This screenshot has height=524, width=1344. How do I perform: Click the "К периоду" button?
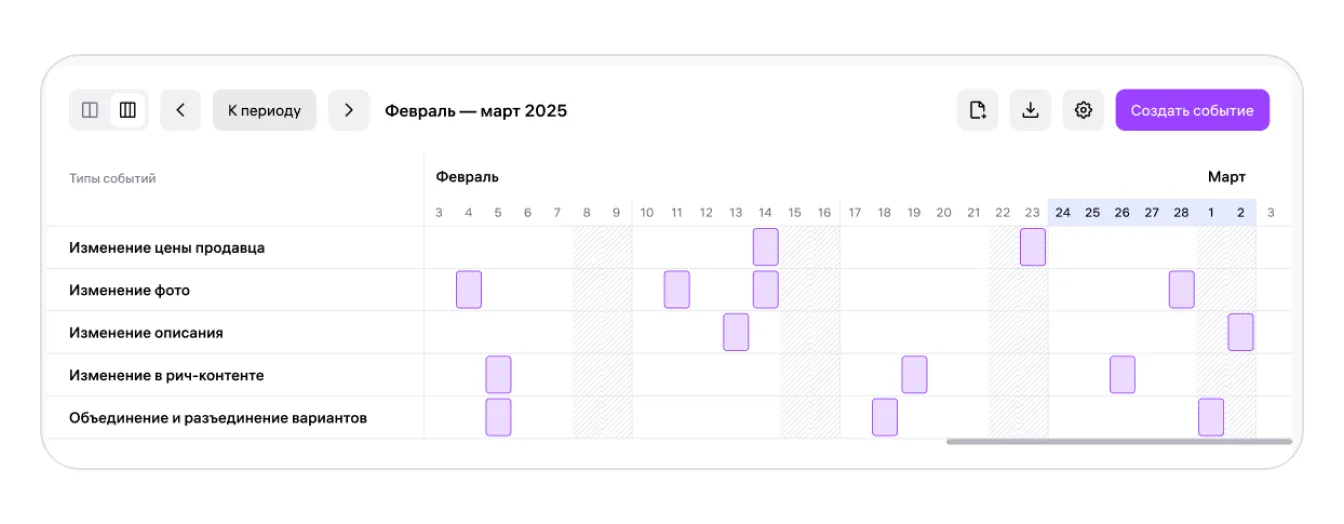coord(265,110)
